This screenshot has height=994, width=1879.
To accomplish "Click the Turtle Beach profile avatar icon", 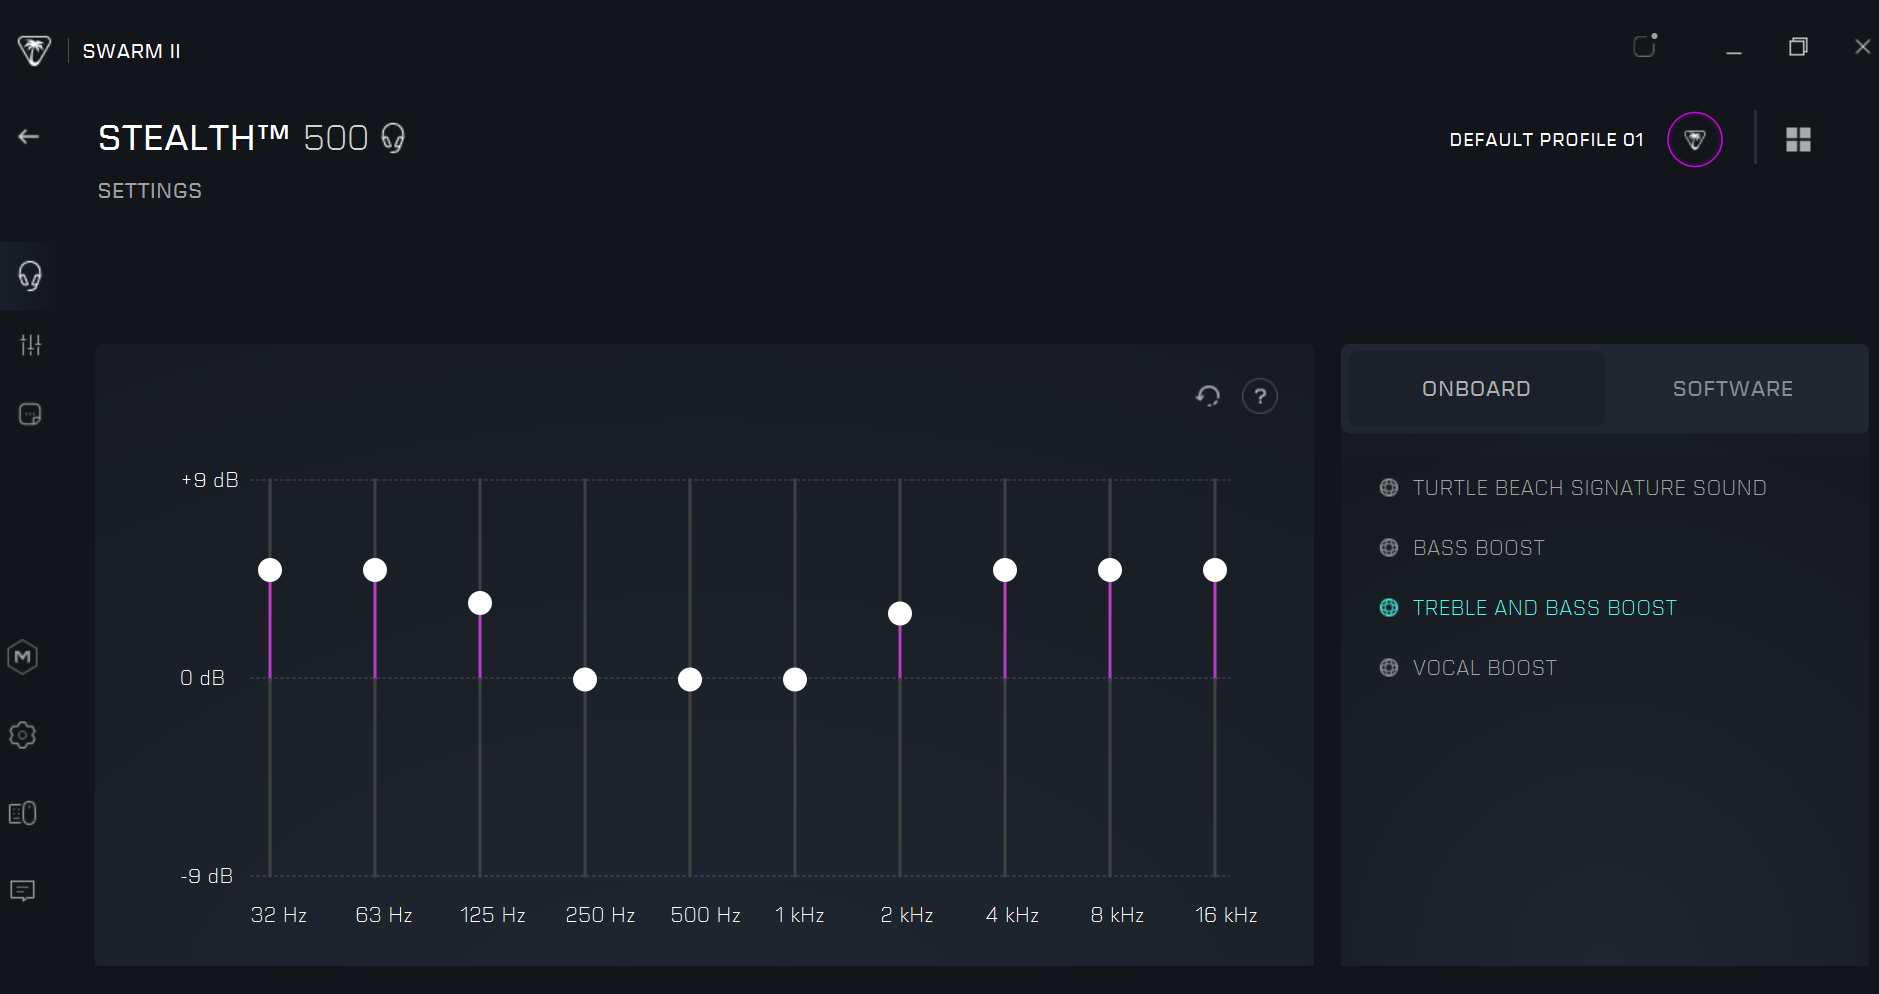I will coord(1694,140).
